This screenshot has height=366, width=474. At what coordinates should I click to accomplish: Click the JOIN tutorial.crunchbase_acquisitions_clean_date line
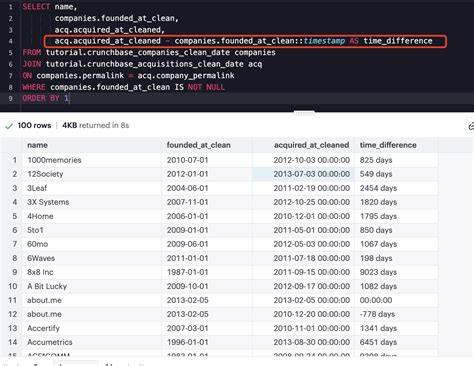click(142, 64)
